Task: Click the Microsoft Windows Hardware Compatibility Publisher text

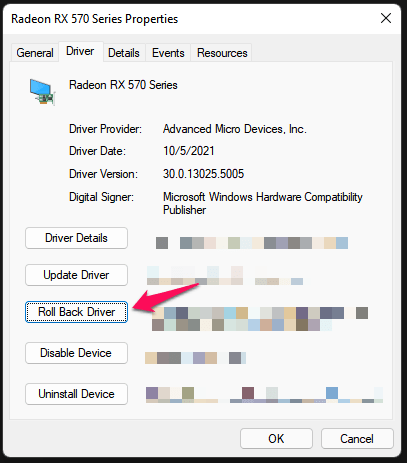Action: 263,203
